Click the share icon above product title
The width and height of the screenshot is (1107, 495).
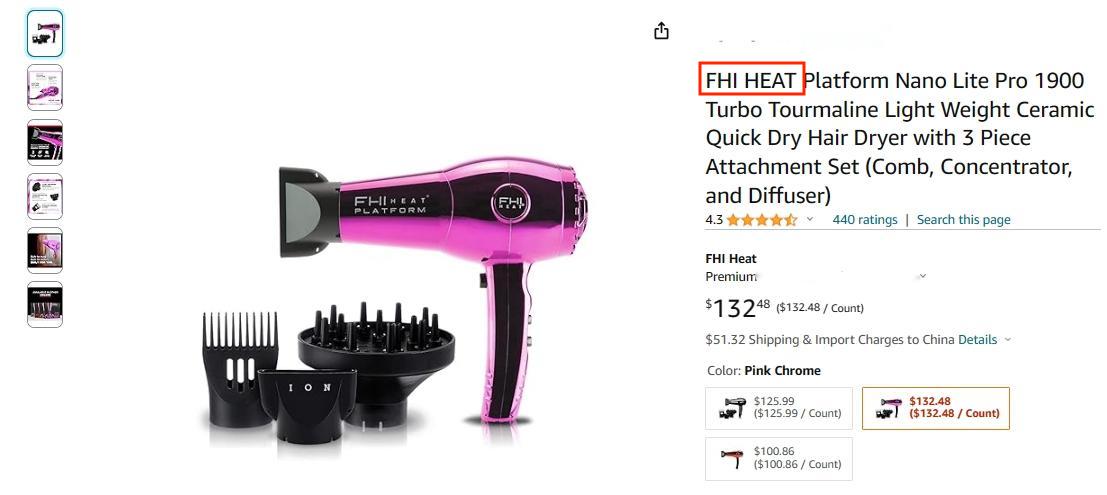pos(661,30)
